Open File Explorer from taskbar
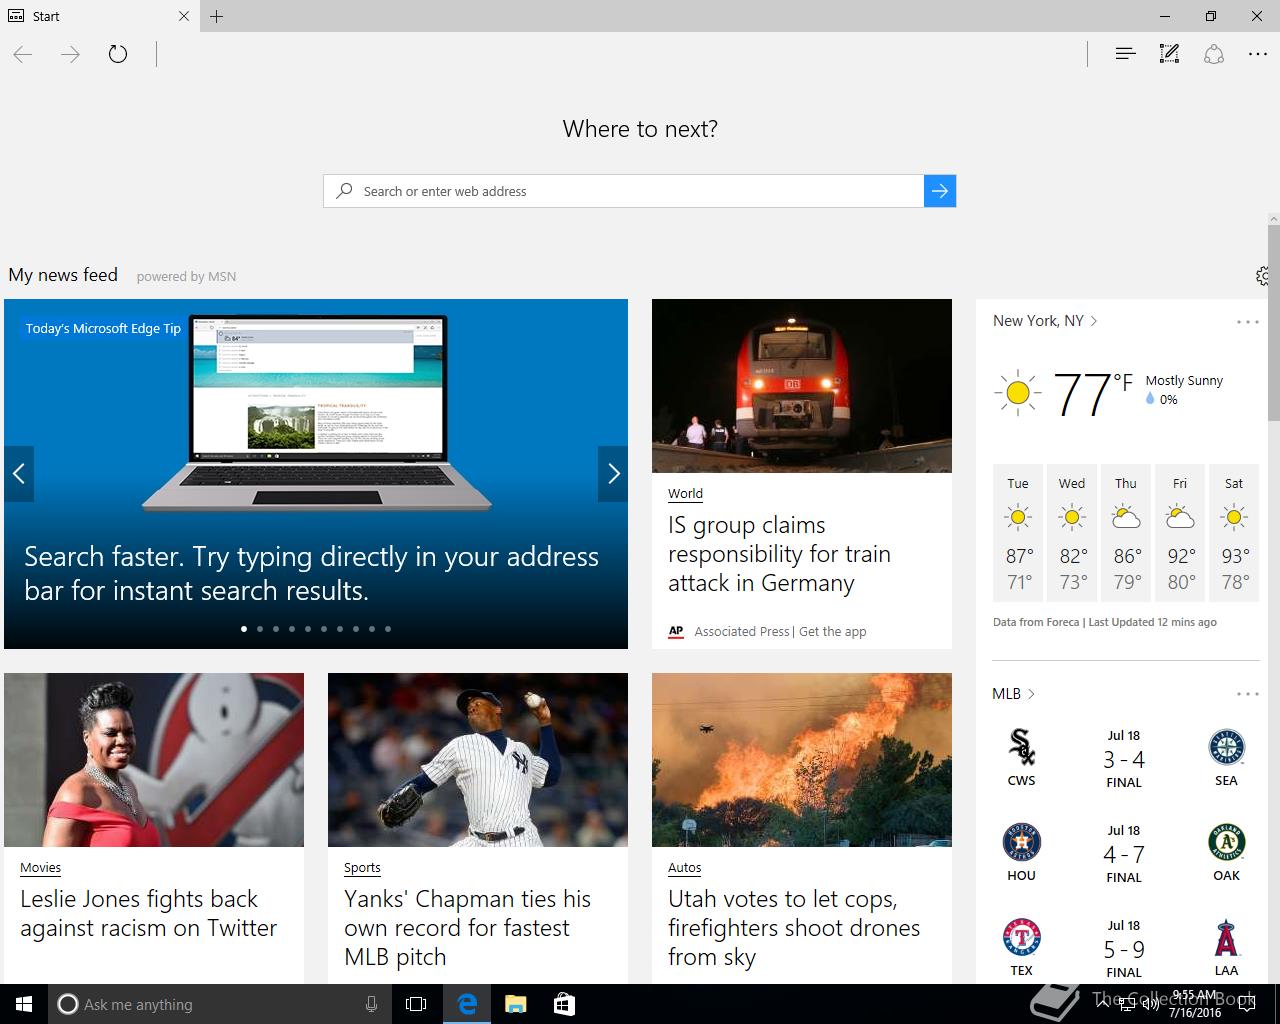 click(515, 1004)
